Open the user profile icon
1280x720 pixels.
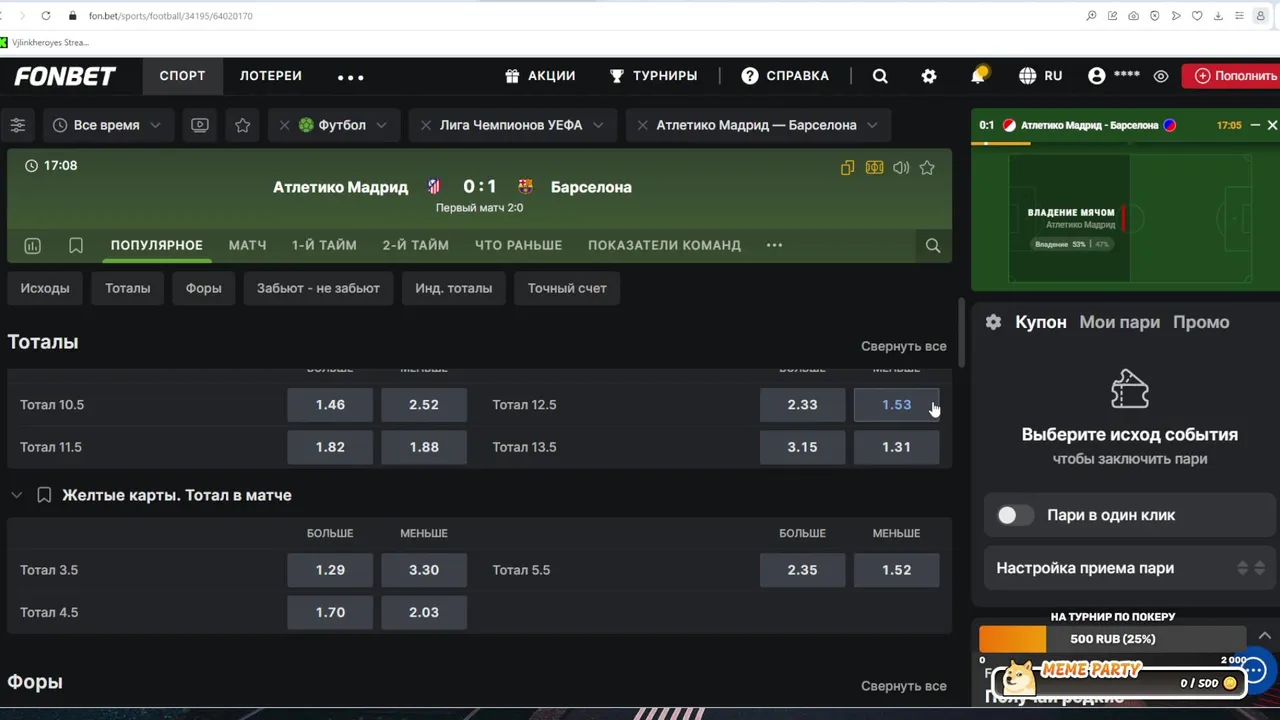[x=1097, y=76]
